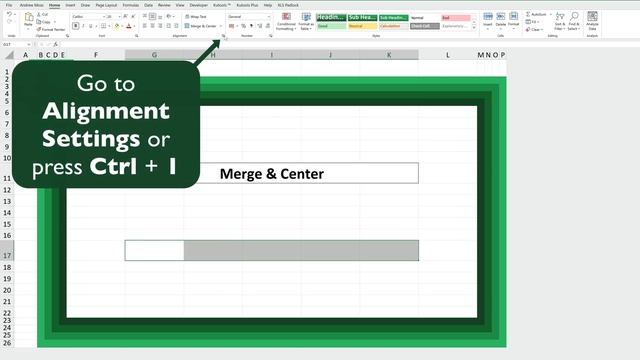Image resolution: width=640 pixels, height=360 pixels.
Task: Click the AutoSum button
Action: tap(537, 14)
